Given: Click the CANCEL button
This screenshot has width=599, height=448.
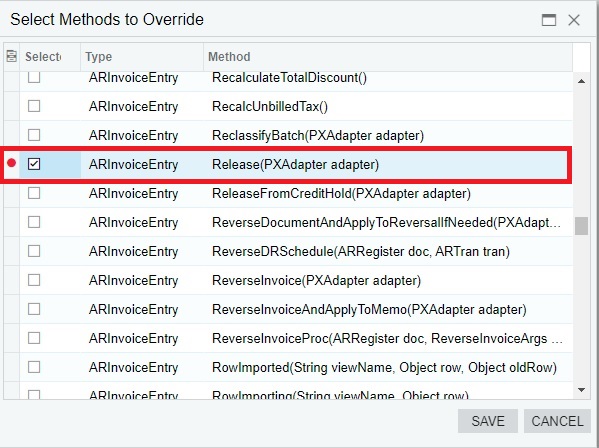Looking at the screenshot, I should pyautogui.click(x=557, y=421).
